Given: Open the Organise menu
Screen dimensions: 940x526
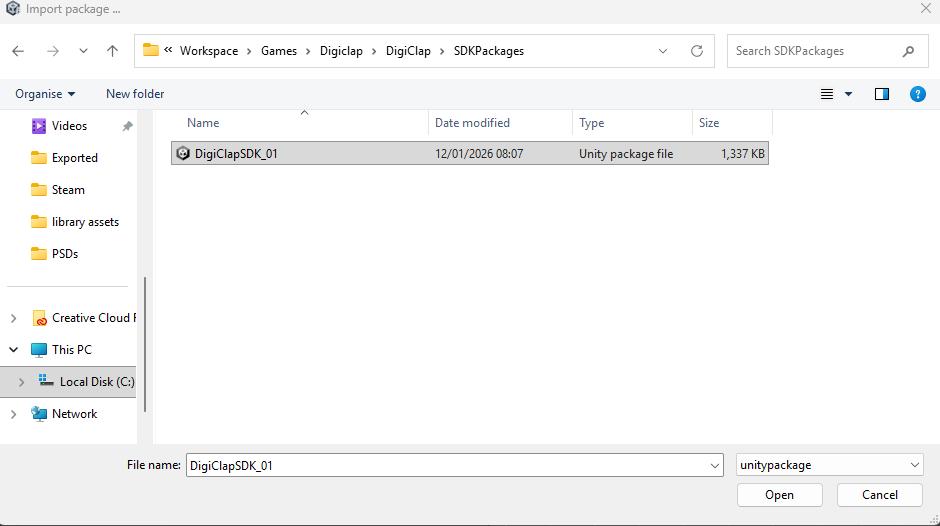Looking at the screenshot, I should point(45,94).
